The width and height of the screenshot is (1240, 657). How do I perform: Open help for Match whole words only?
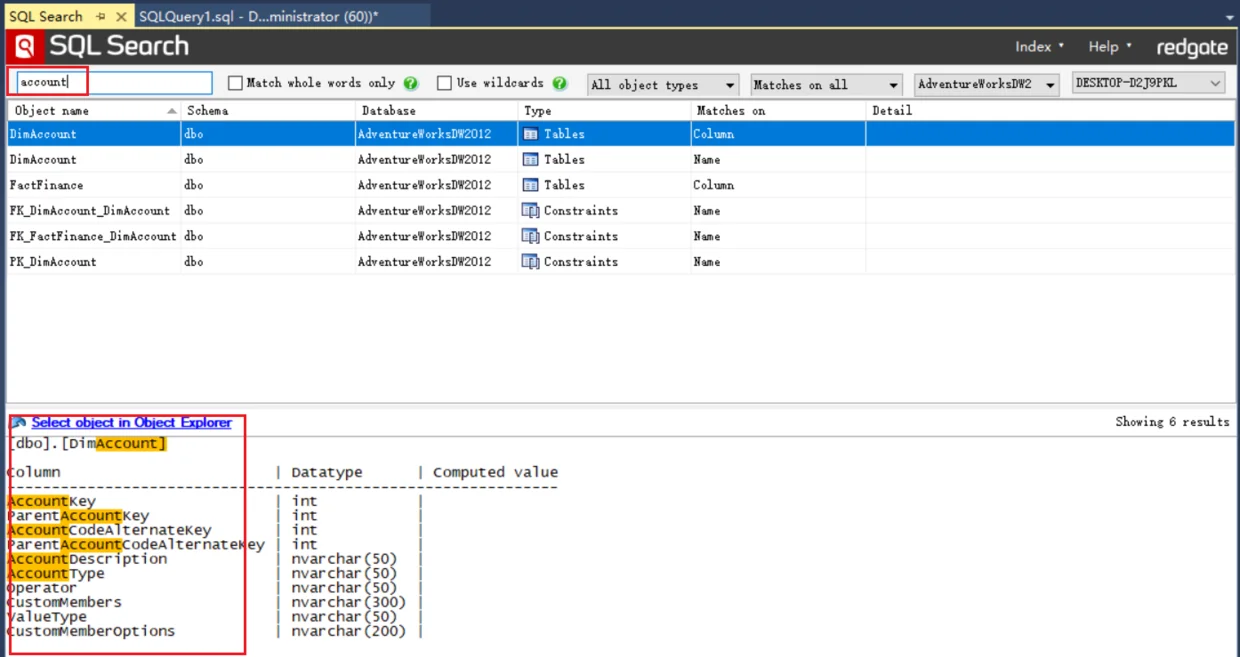(x=411, y=83)
